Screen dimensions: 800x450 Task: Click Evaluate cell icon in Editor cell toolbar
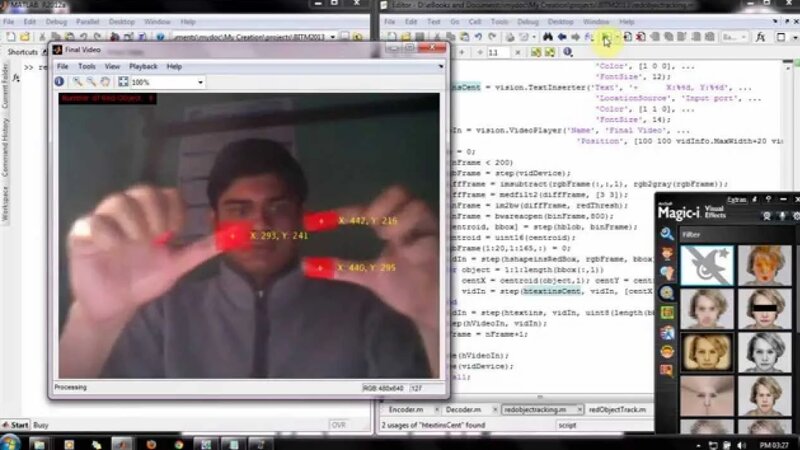[536, 52]
